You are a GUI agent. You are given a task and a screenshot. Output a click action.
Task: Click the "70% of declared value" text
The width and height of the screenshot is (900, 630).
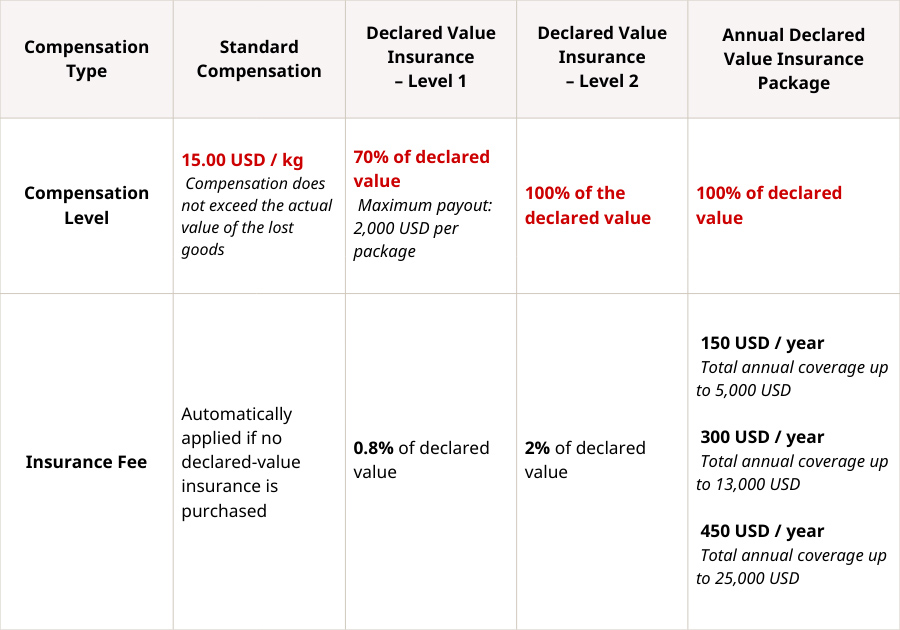tap(421, 168)
